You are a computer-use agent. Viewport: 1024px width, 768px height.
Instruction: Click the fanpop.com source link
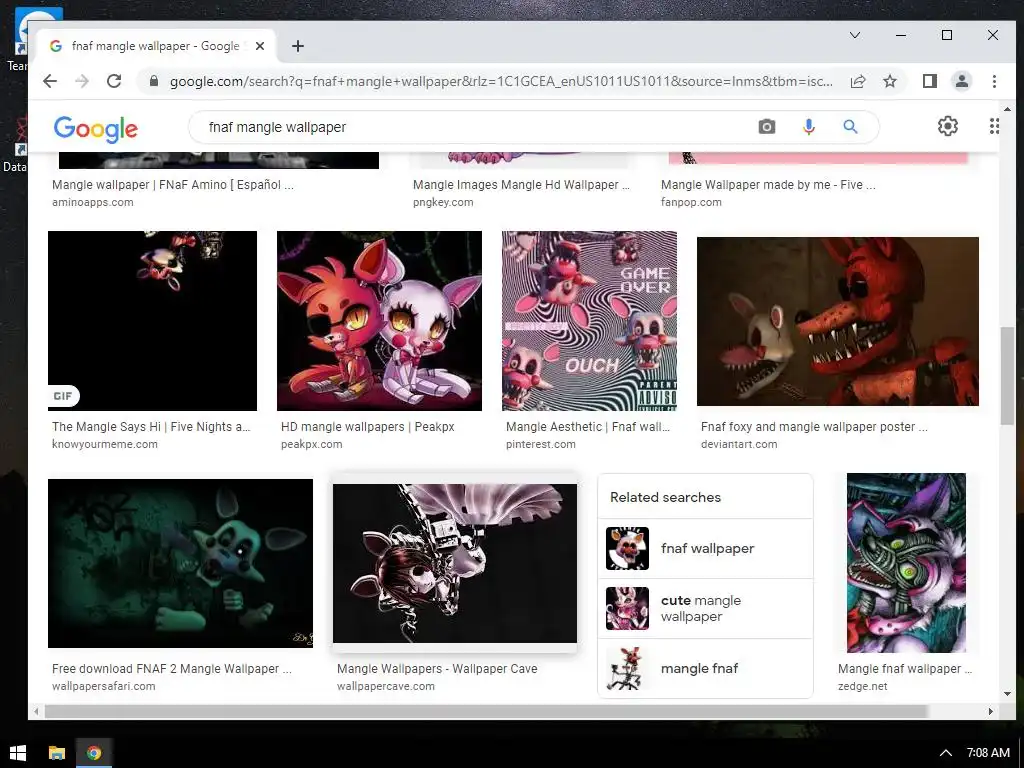691,202
